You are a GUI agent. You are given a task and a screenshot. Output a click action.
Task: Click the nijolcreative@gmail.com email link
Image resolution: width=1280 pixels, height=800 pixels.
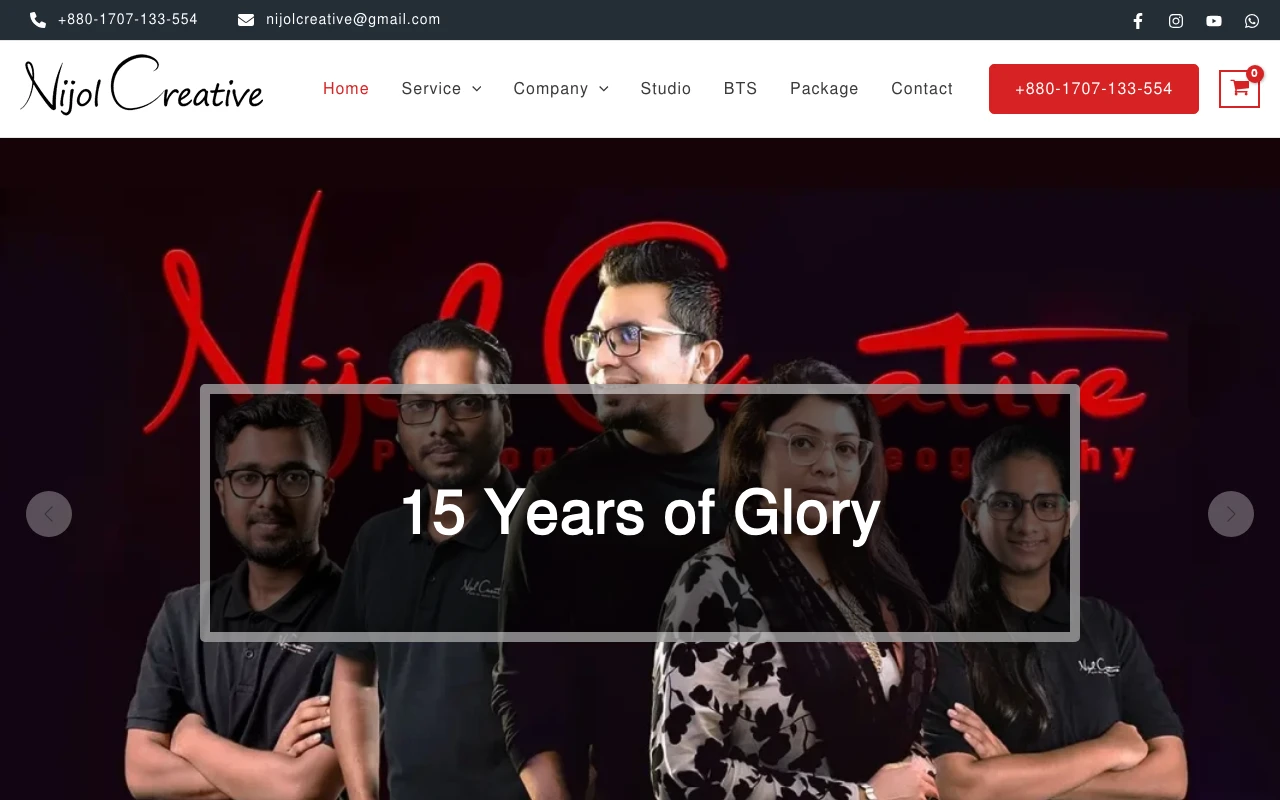click(x=353, y=20)
